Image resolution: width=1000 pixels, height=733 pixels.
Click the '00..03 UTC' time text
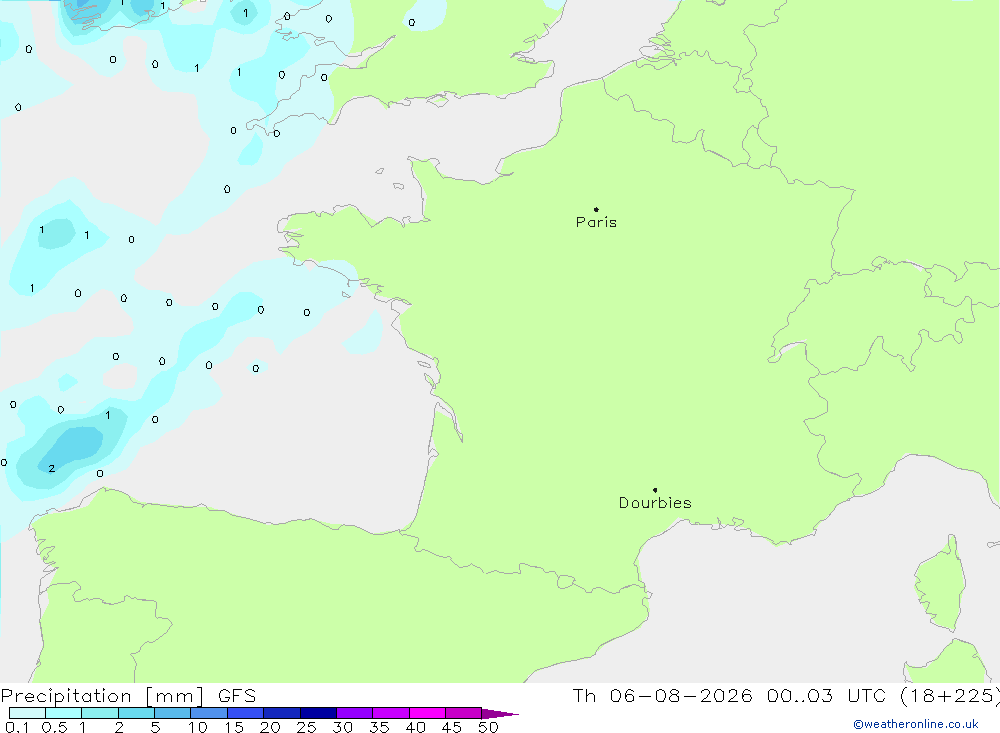tap(828, 696)
